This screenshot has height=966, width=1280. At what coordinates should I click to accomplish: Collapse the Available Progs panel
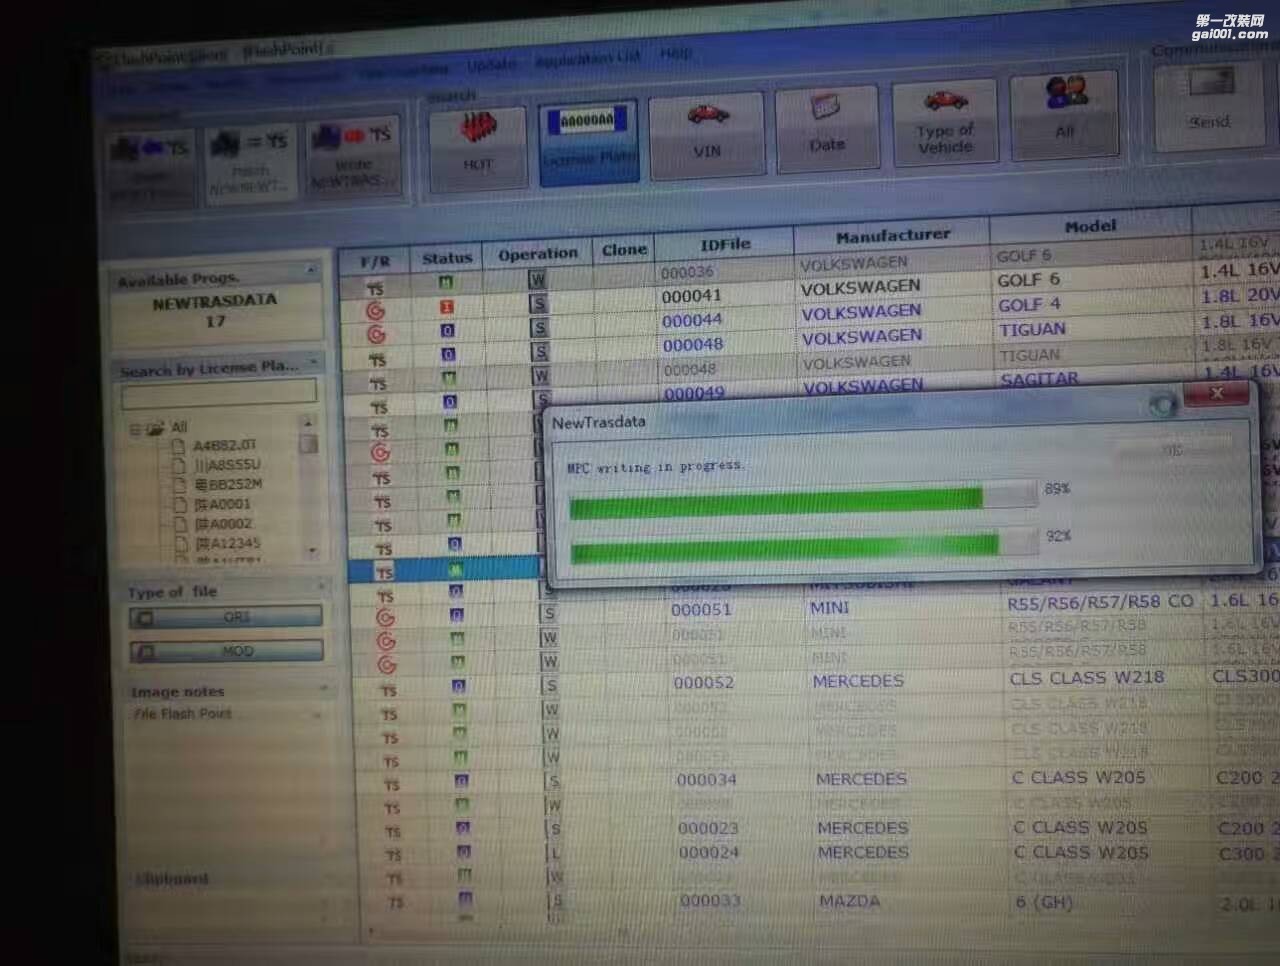pos(311,271)
